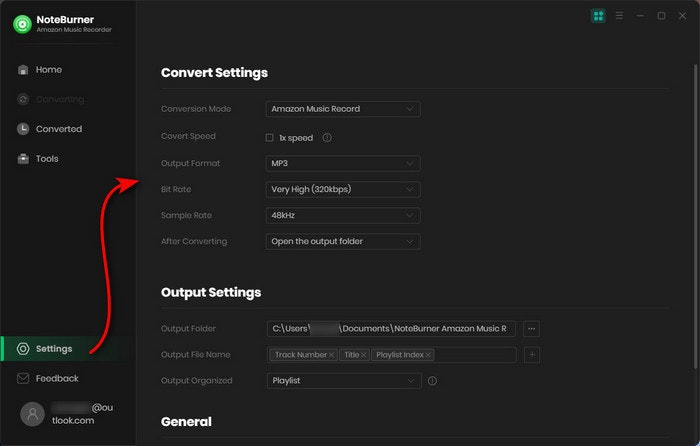Viewport: 700px width, 446px height.
Task: Enable the 1x speed checkbox
Action: click(269, 138)
